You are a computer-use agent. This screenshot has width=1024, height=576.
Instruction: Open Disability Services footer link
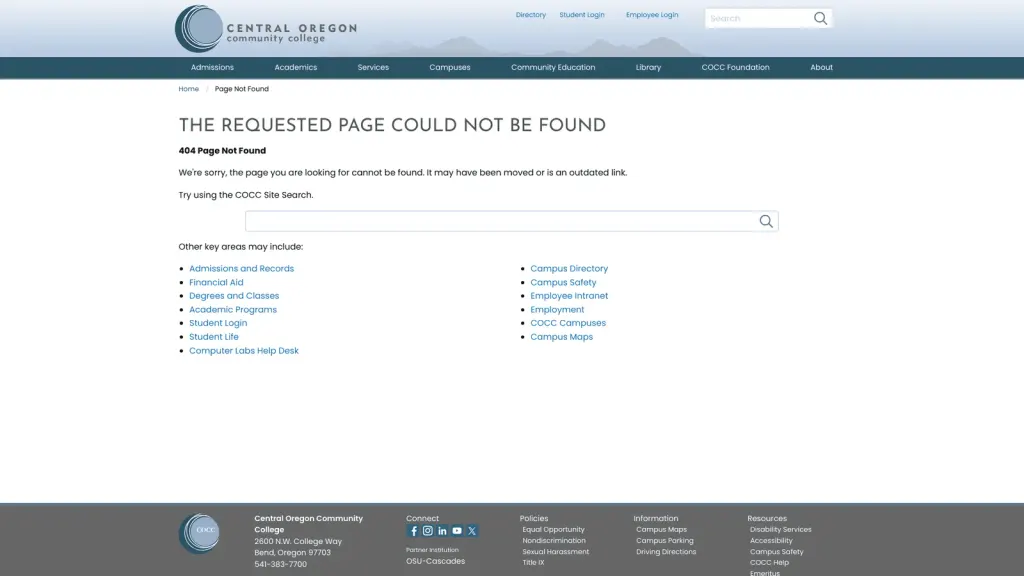point(781,530)
